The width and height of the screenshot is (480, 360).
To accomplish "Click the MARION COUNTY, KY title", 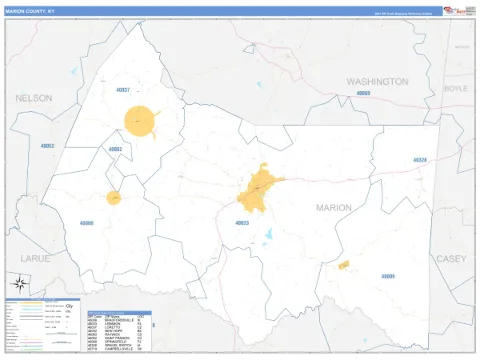I will click(x=30, y=11).
